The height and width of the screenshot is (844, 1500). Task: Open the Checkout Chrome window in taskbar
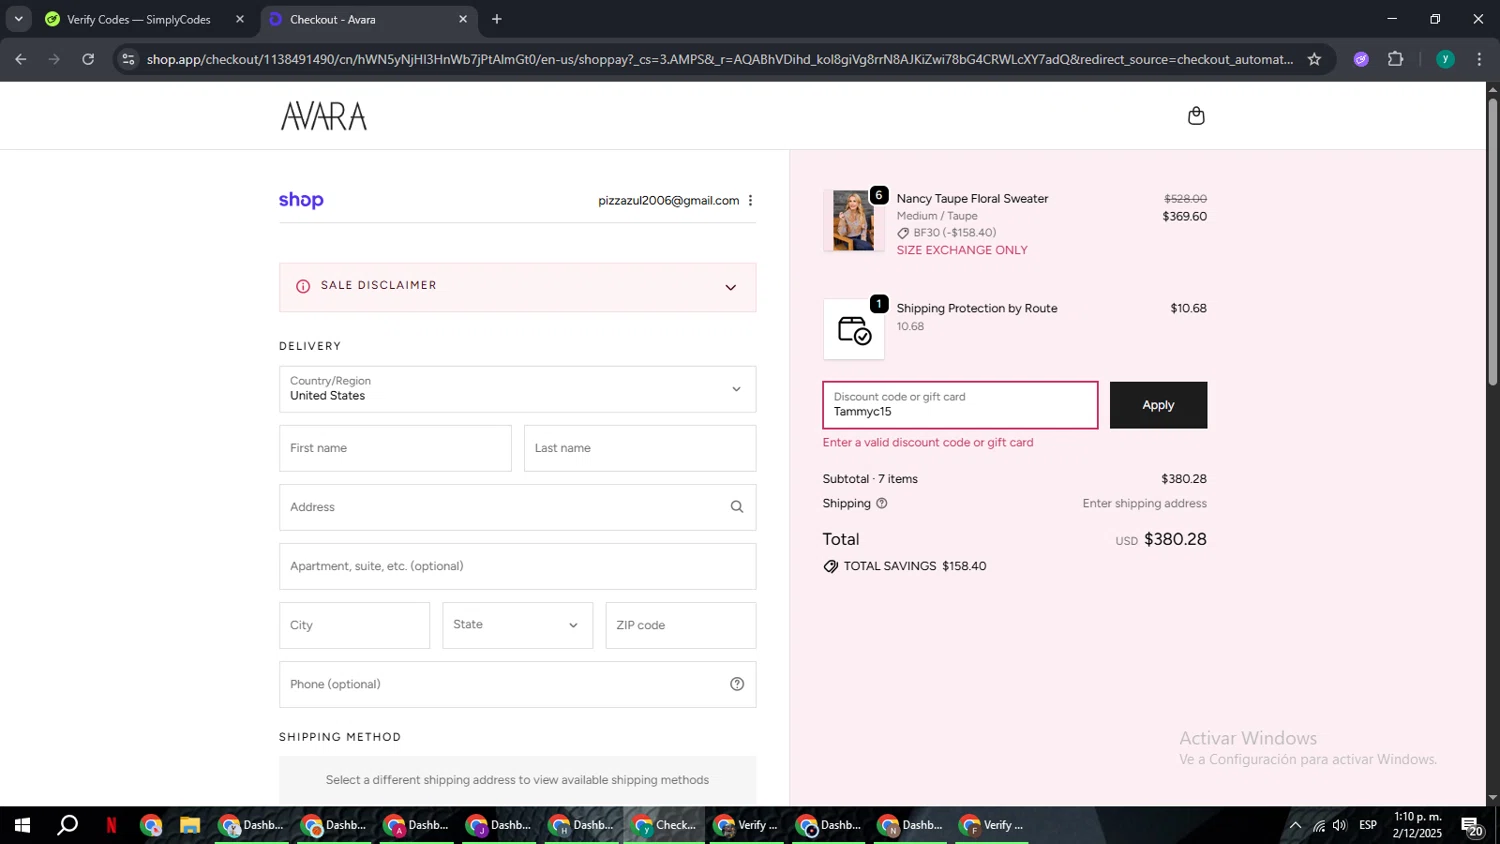click(665, 825)
